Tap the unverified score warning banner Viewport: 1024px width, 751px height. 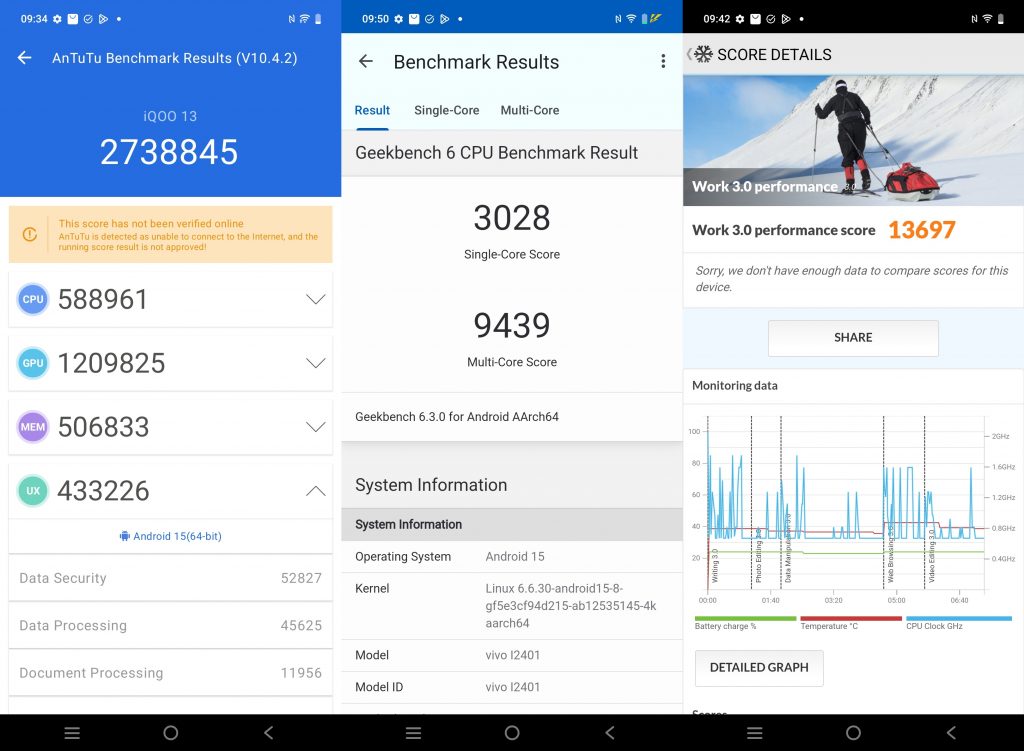(170, 234)
